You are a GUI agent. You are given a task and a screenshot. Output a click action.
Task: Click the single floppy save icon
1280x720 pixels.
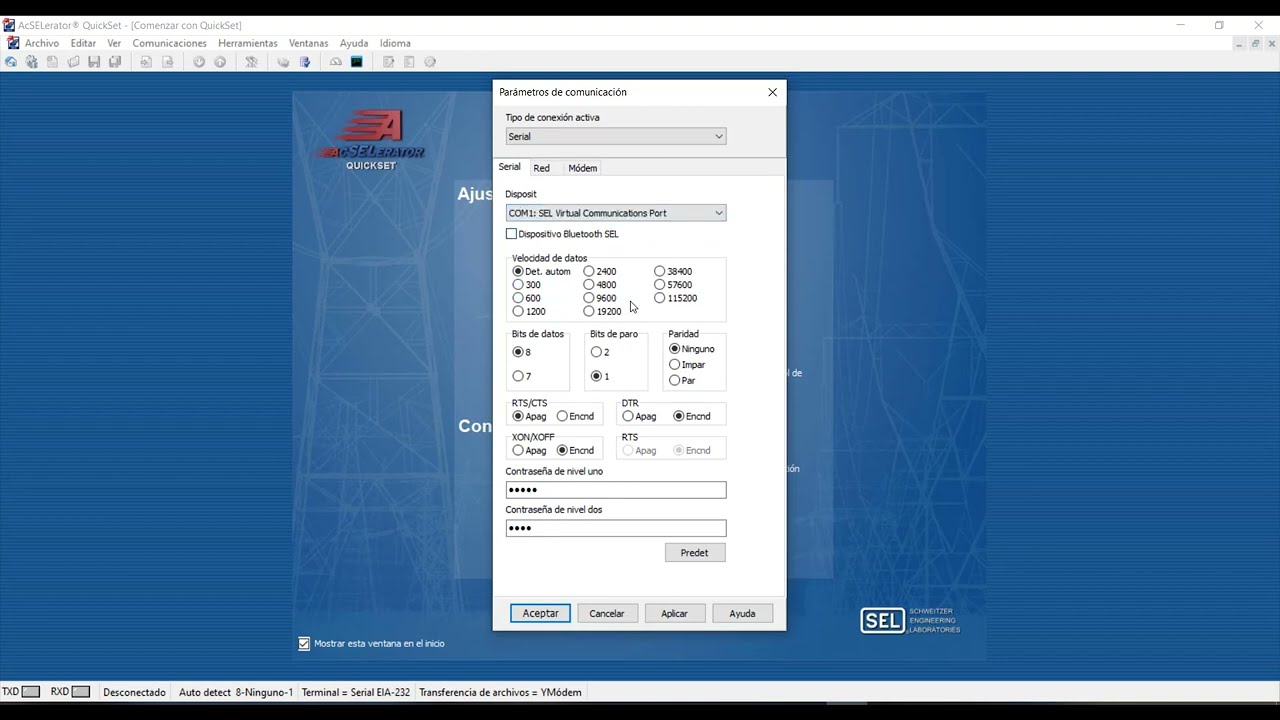click(x=94, y=62)
